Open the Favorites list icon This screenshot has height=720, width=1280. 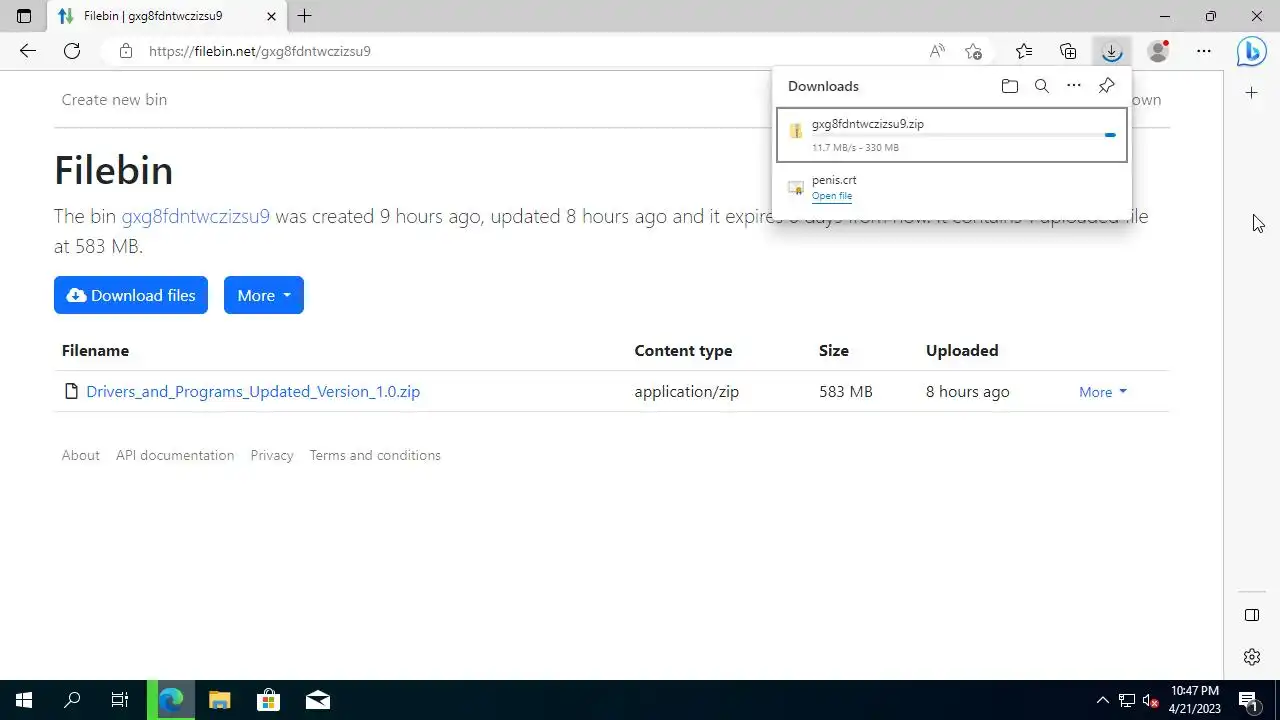click(x=1024, y=51)
